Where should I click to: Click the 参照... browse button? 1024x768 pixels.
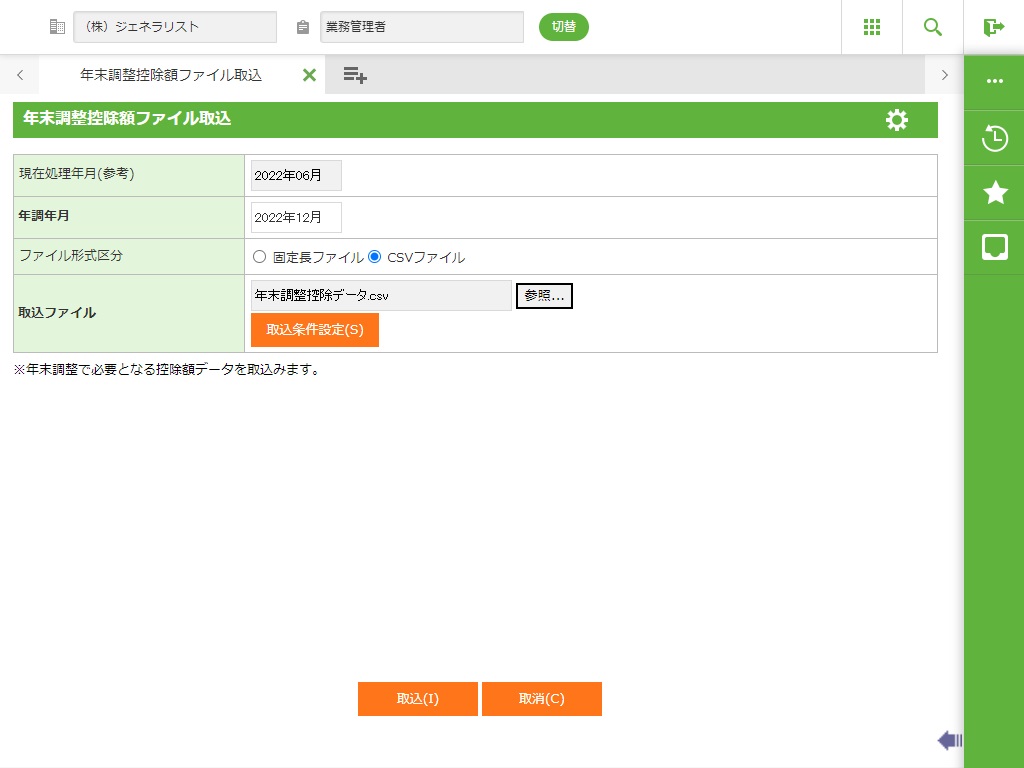[544, 296]
